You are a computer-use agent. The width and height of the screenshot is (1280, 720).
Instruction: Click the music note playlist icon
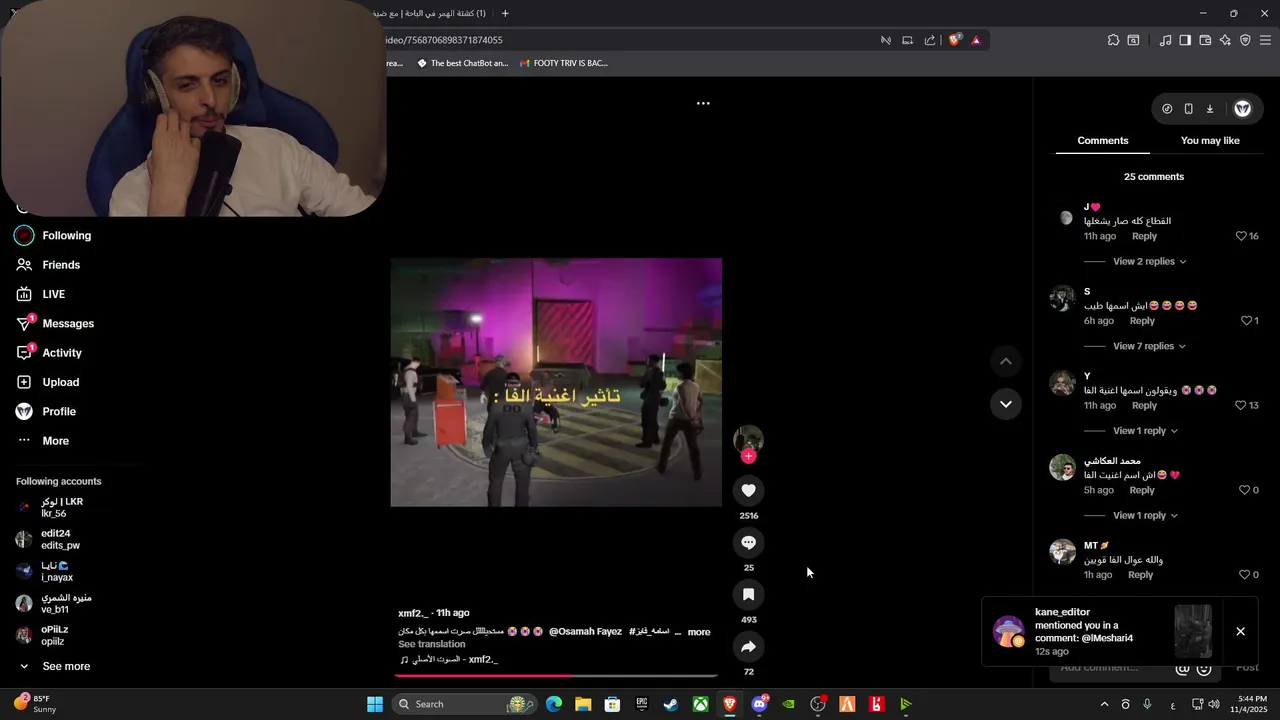point(1165,40)
